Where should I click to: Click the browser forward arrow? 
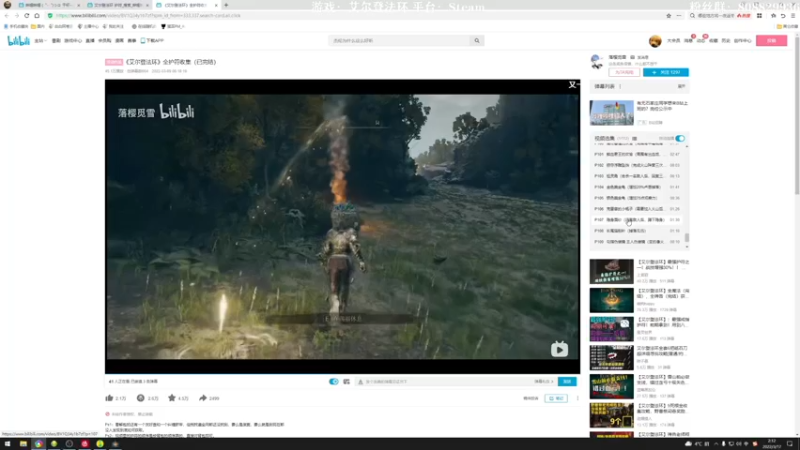pos(17,16)
